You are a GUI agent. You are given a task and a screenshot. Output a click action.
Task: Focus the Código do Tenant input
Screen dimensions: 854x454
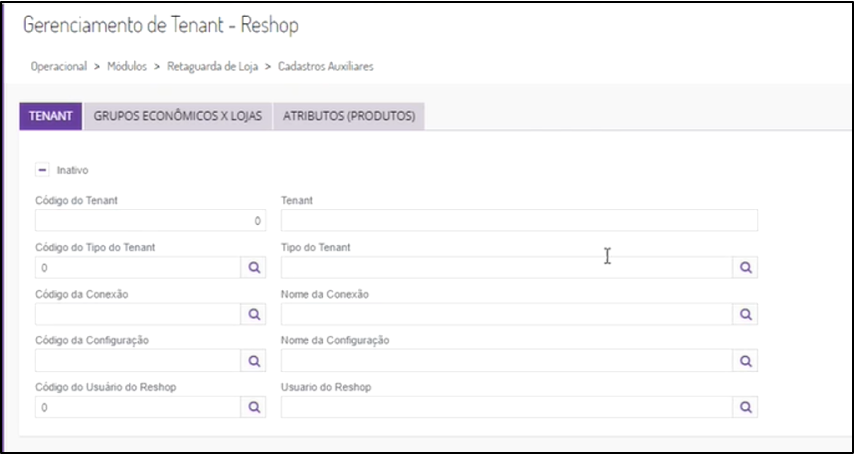coord(150,221)
